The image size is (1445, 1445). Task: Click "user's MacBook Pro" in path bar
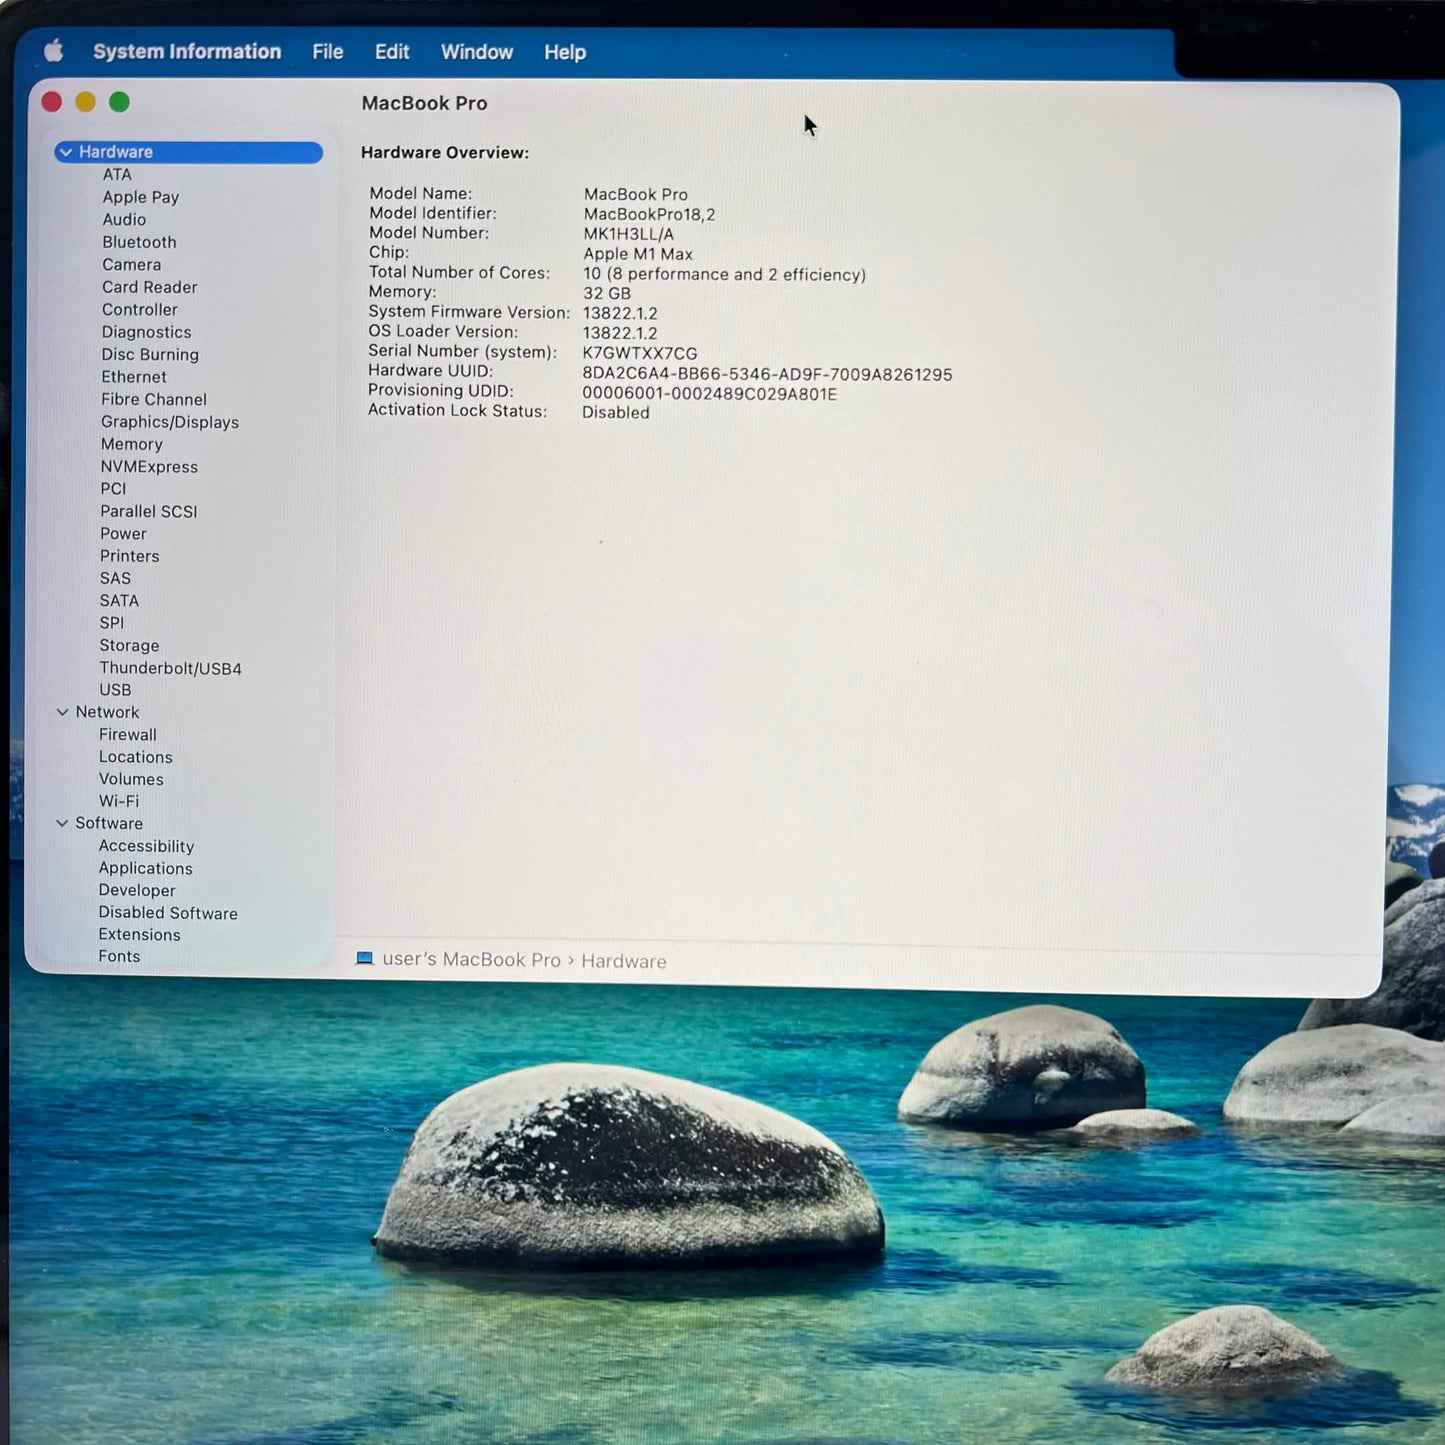coord(471,959)
